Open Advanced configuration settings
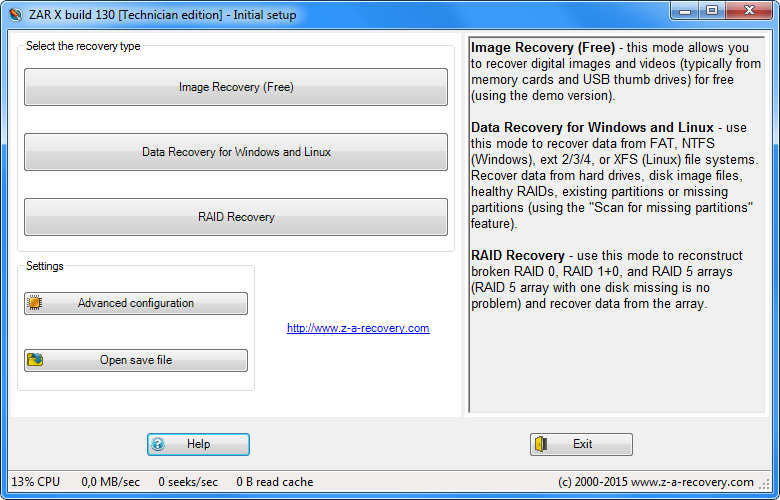The height and width of the screenshot is (500, 780). 136,303
